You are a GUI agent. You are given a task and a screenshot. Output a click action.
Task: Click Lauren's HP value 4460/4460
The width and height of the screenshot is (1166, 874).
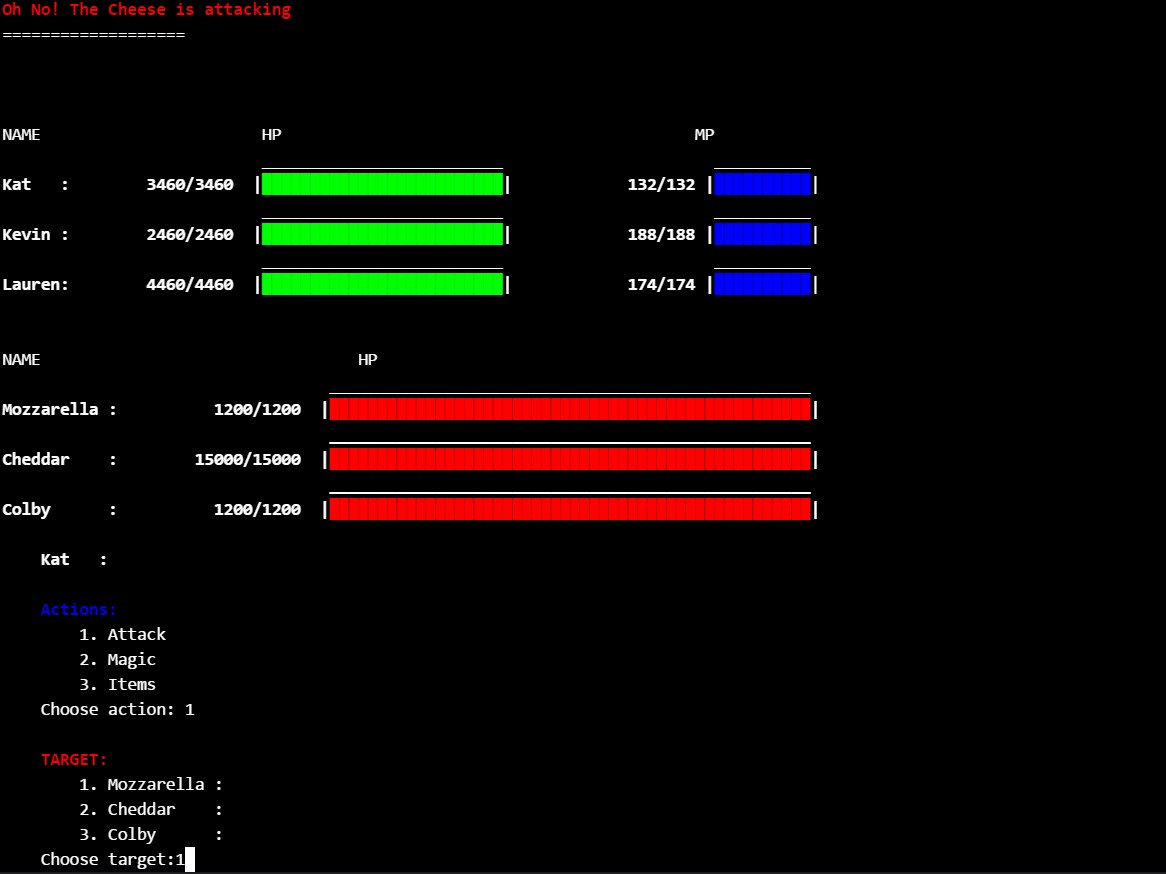[190, 284]
